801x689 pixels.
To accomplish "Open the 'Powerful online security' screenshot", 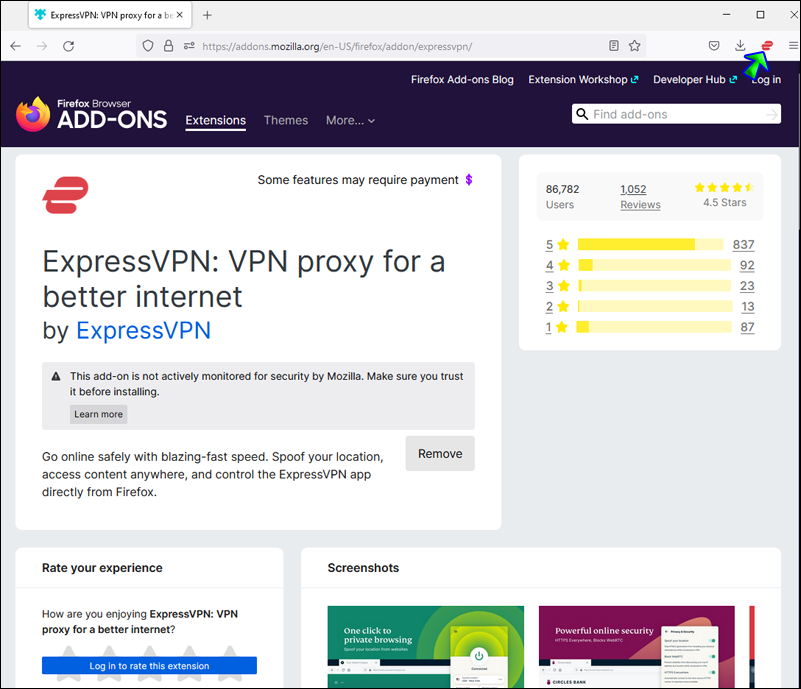I will (637, 647).
